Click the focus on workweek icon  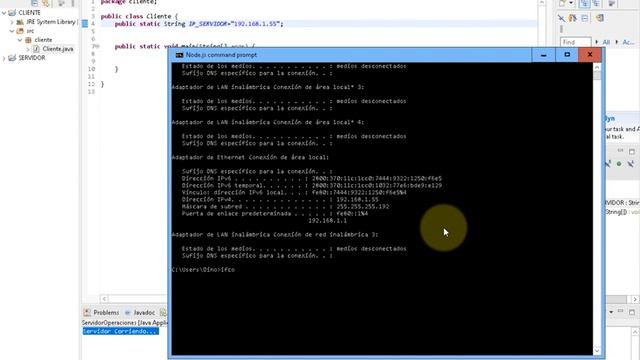click(599, 18)
